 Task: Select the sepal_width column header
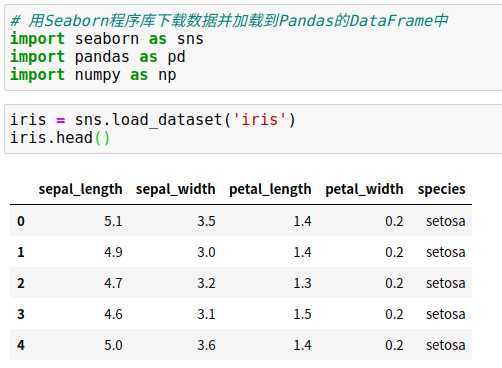click(175, 189)
